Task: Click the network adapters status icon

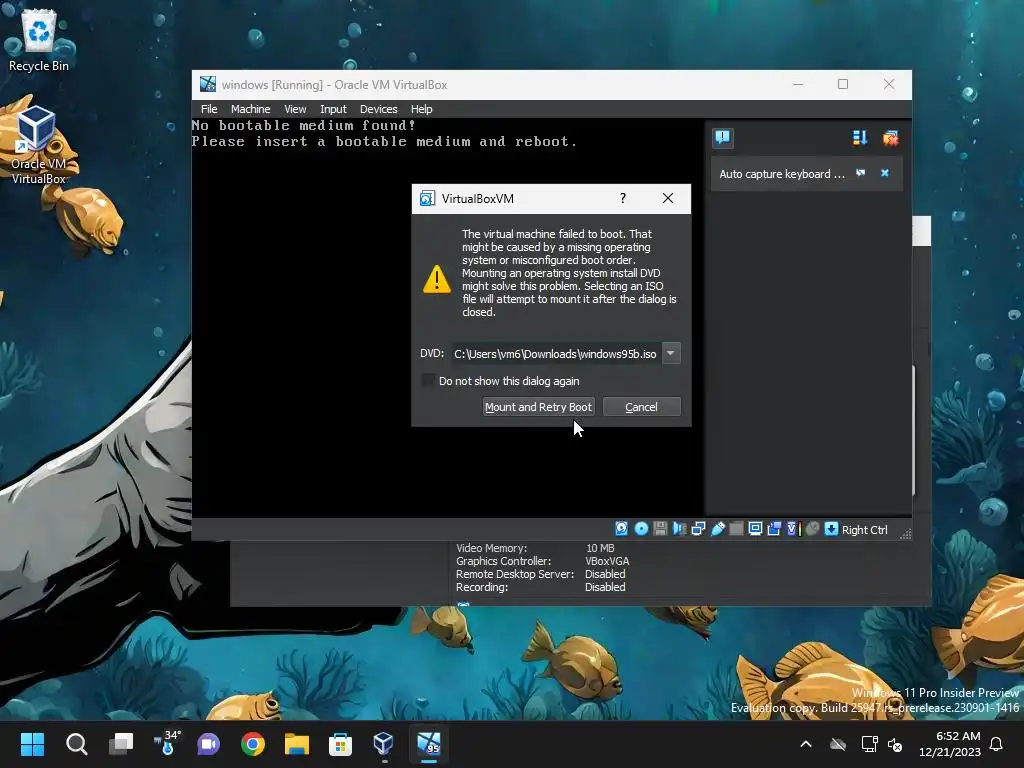Action: coord(698,529)
